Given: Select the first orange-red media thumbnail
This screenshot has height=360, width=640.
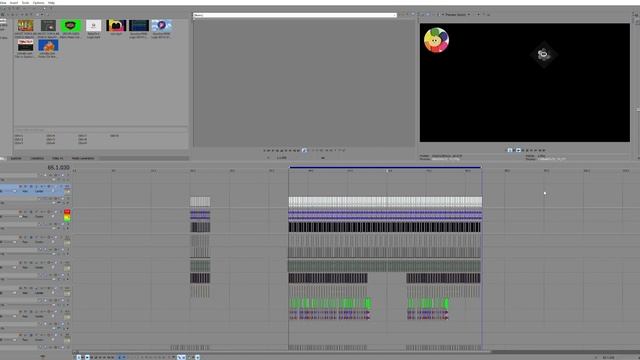Looking at the screenshot, I should pos(25,26).
